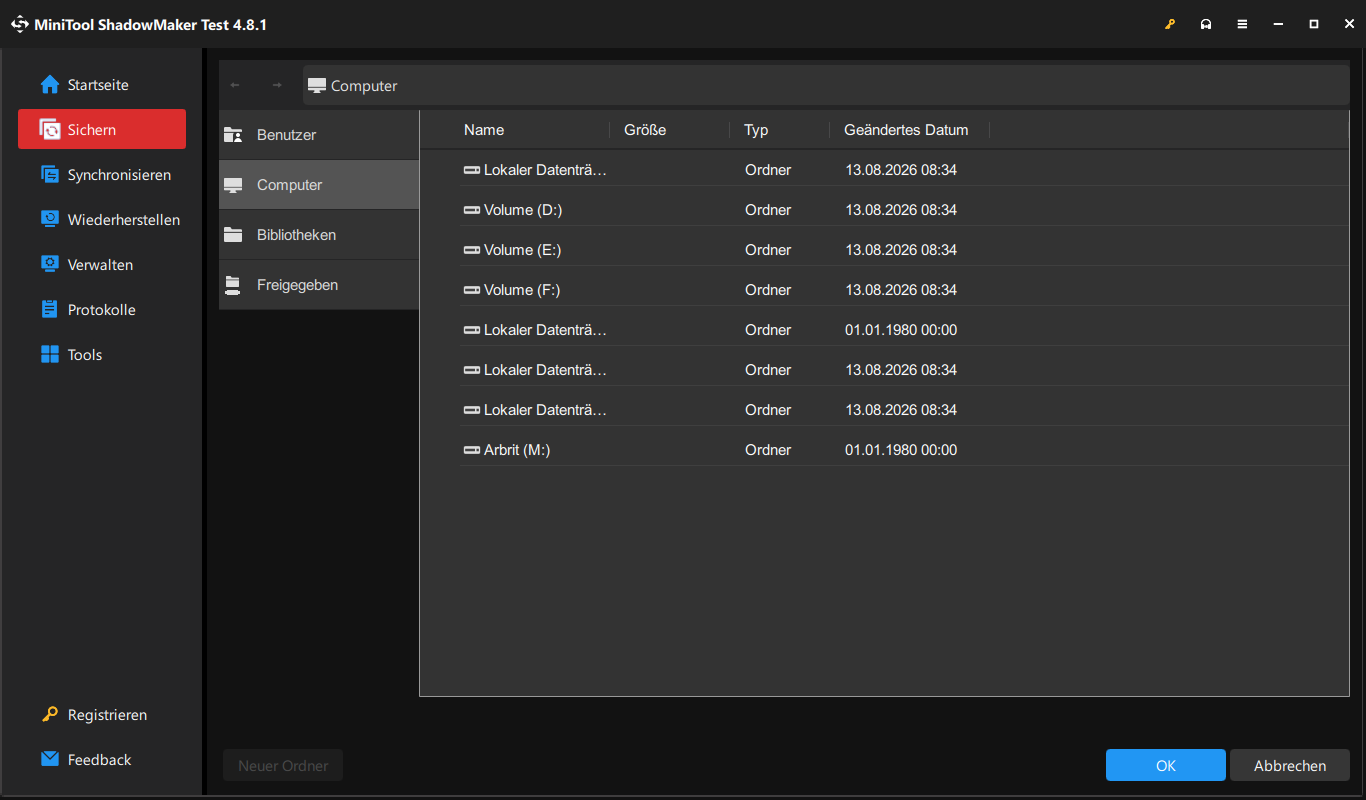Select the Arbrit (M:) drive row
This screenshot has height=800, width=1366.
coord(904,450)
